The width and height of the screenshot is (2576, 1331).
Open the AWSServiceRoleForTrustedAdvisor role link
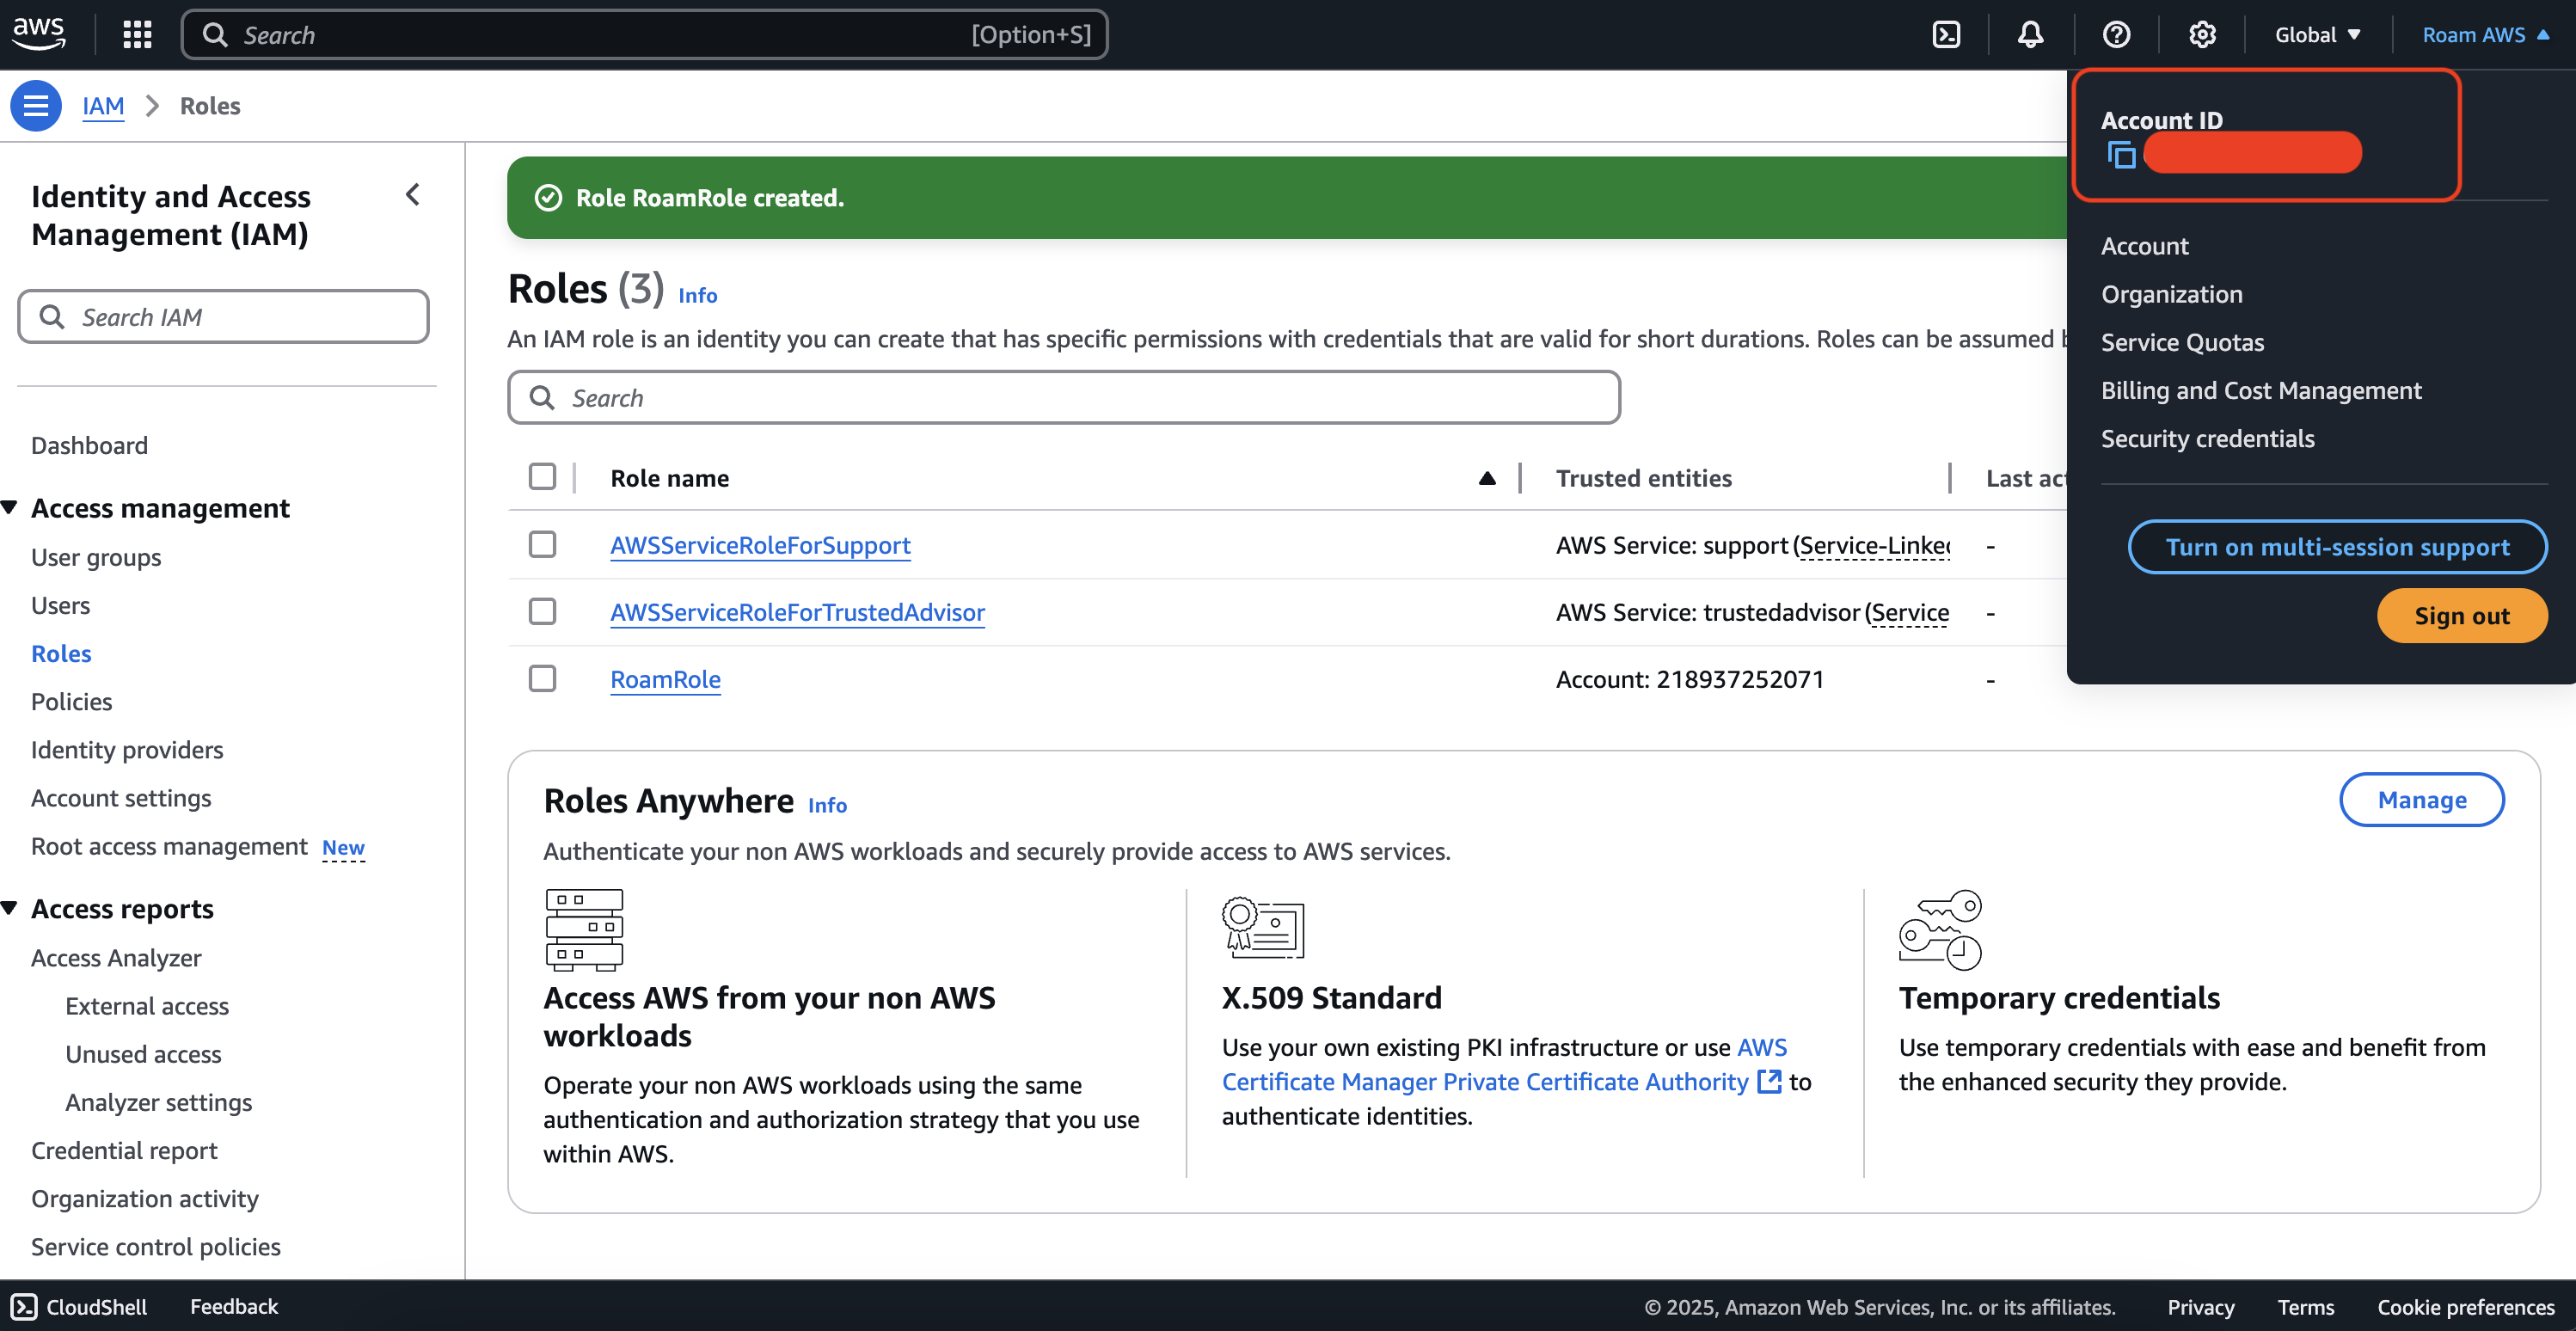tap(797, 612)
